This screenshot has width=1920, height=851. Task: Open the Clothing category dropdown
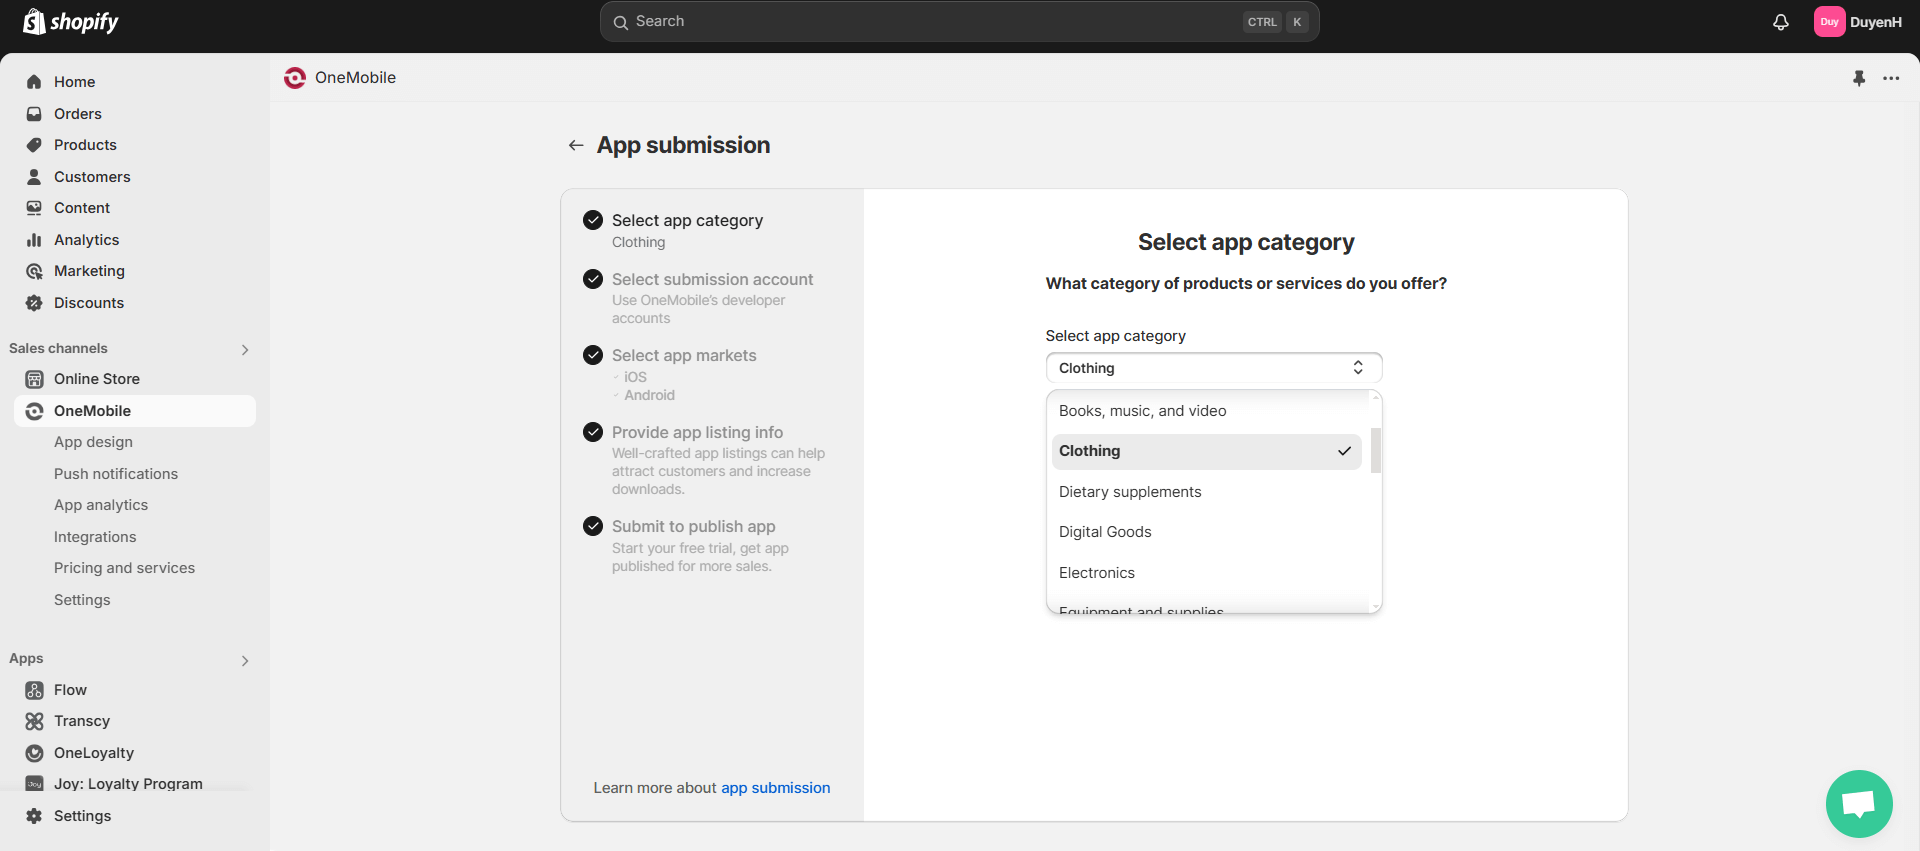pos(1214,368)
